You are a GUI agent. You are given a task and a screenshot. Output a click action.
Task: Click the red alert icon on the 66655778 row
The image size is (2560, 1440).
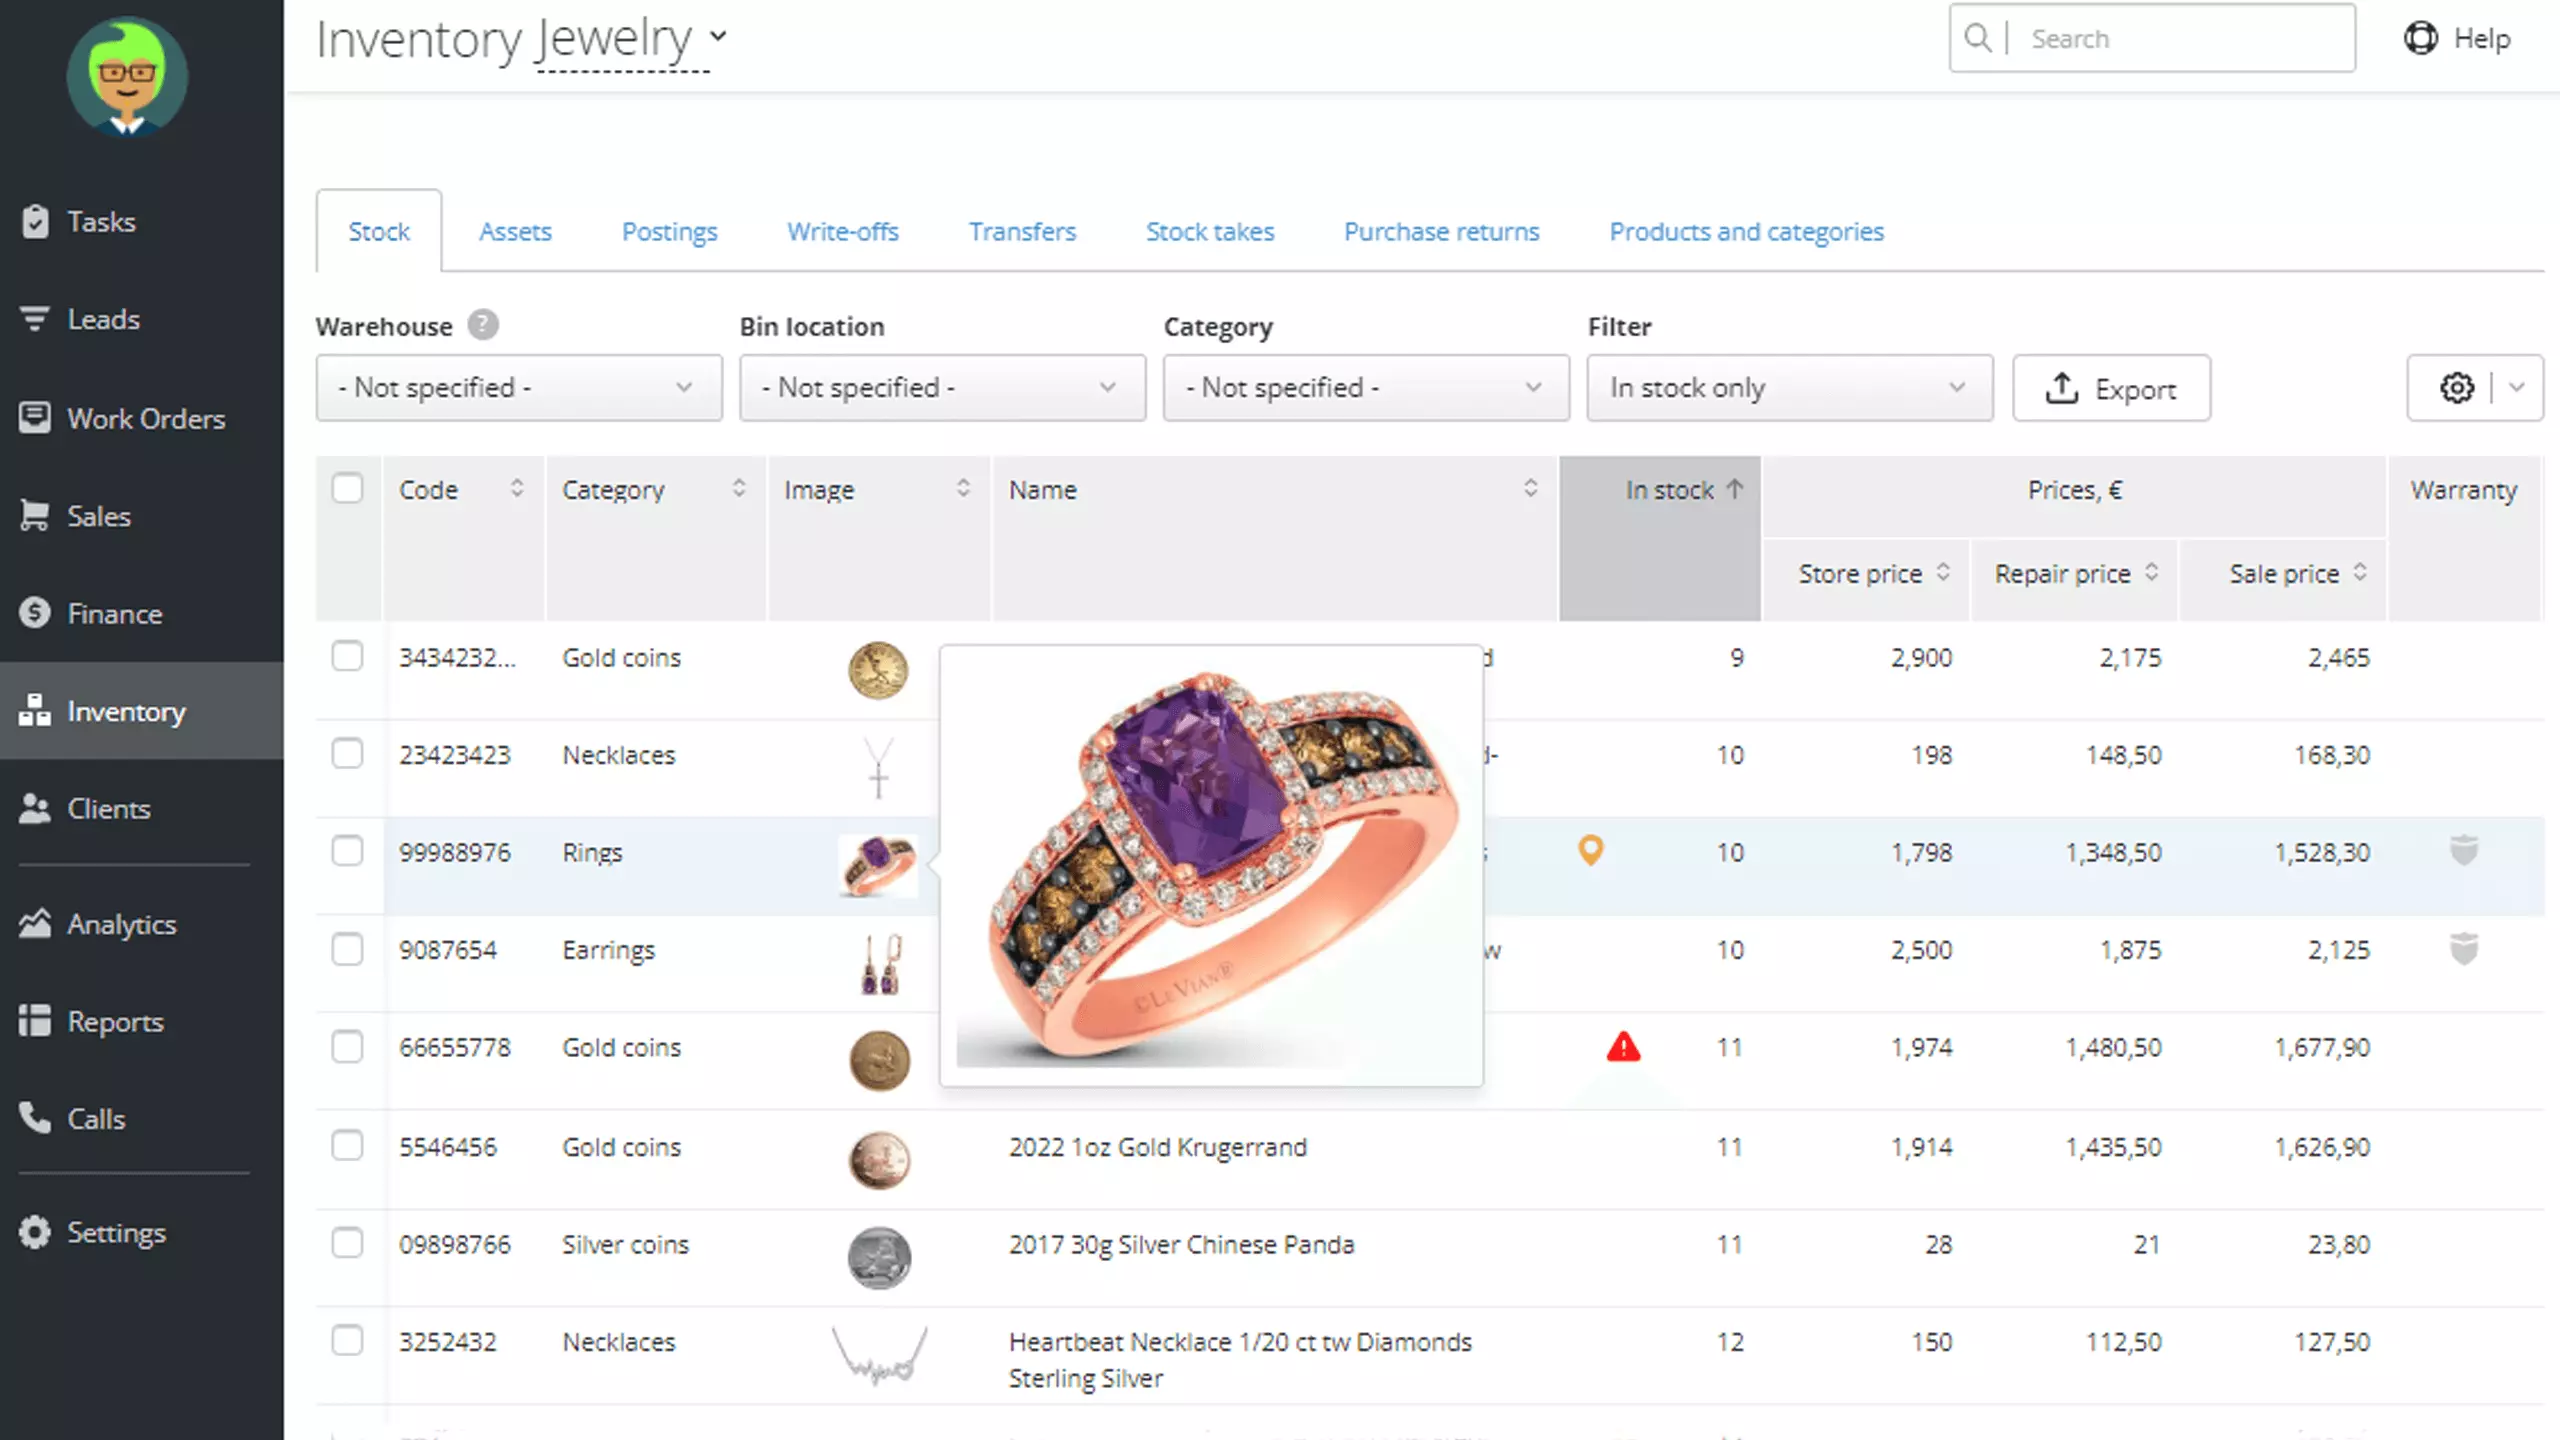coord(1624,1046)
